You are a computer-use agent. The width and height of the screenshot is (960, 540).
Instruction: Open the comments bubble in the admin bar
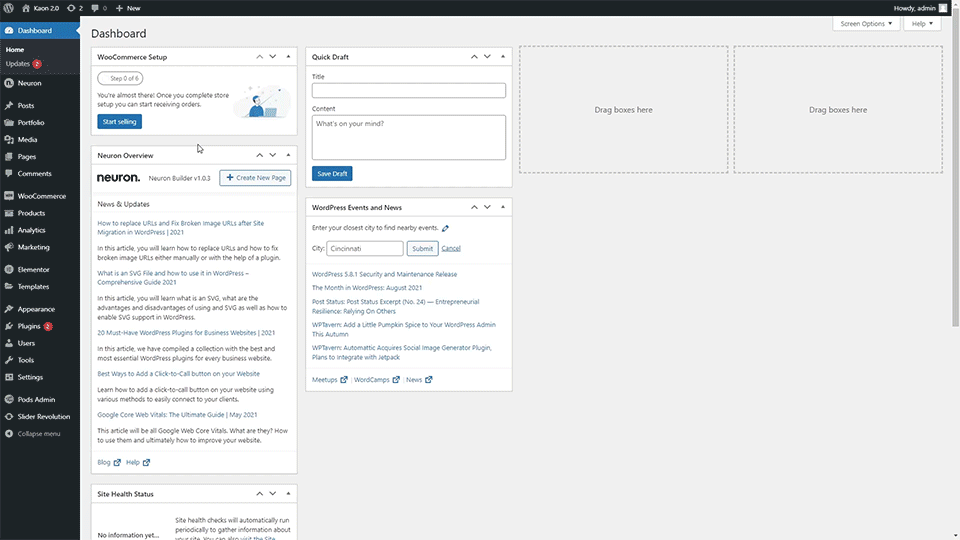(99, 8)
